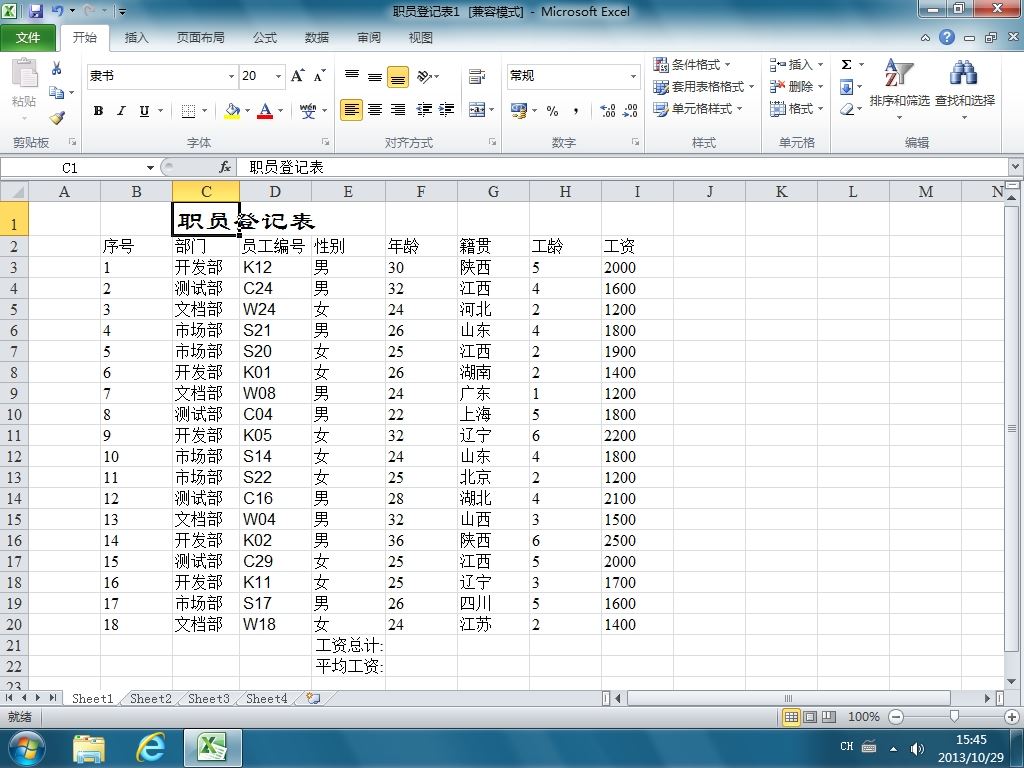1024x768 pixels.
Task: Switch to Sheet3 worksheet tab
Action: [x=209, y=698]
